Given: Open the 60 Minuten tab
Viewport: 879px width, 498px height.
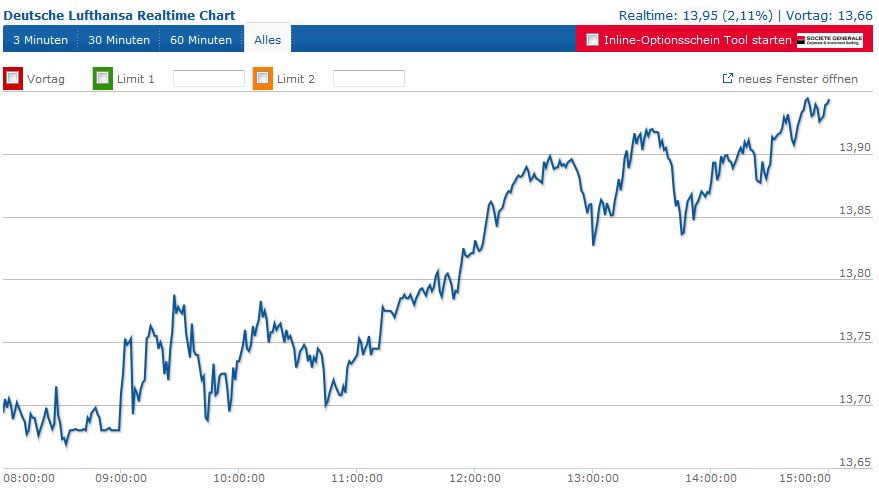Looking at the screenshot, I should coord(201,40).
